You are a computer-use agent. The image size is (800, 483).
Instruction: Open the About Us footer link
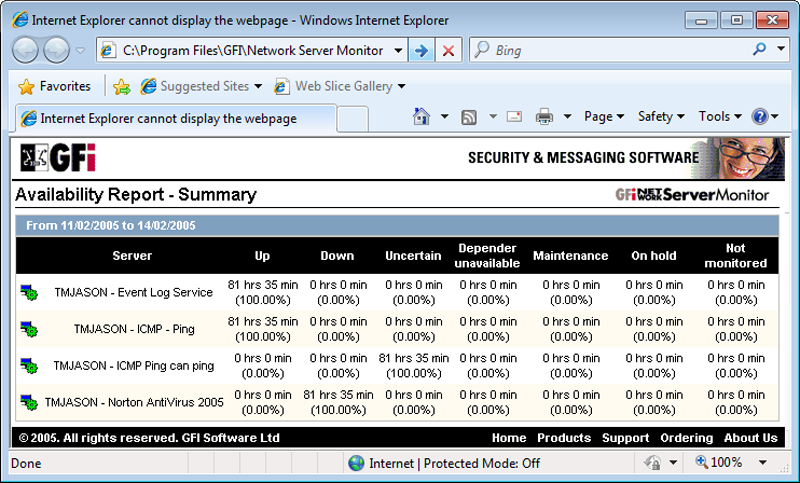click(751, 438)
